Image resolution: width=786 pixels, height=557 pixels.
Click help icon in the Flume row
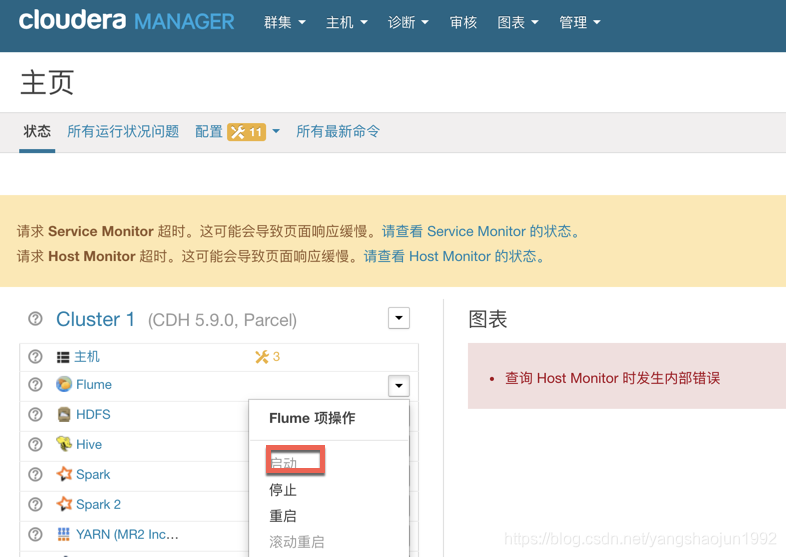coord(35,385)
